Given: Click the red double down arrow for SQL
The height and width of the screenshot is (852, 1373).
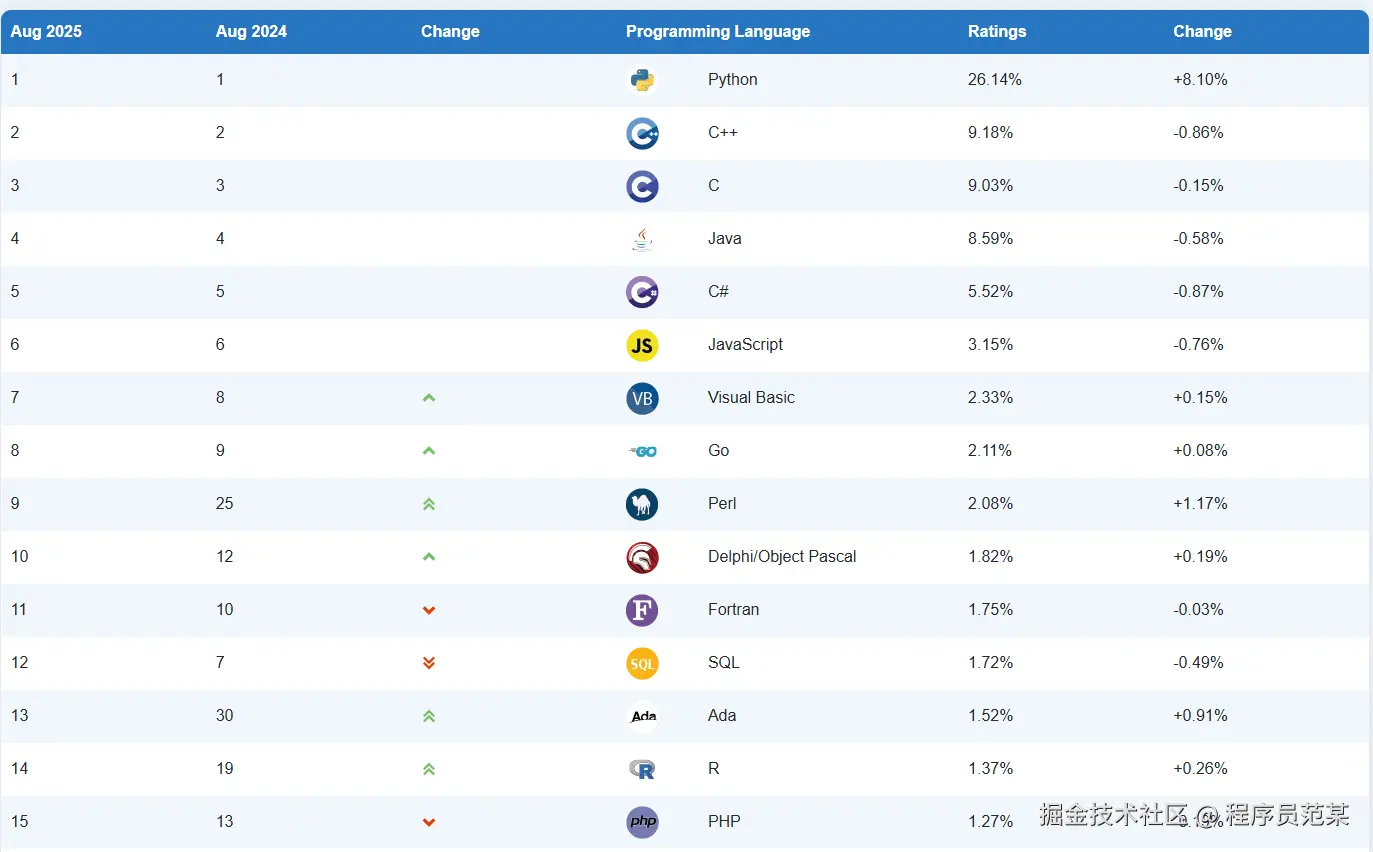Looking at the screenshot, I should click(429, 663).
